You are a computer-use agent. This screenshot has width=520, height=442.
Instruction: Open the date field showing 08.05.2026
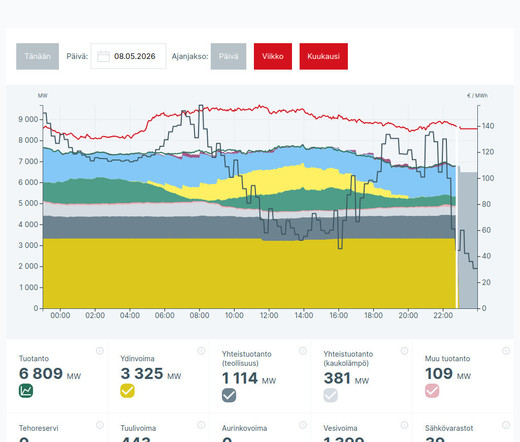(x=128, y=56)
